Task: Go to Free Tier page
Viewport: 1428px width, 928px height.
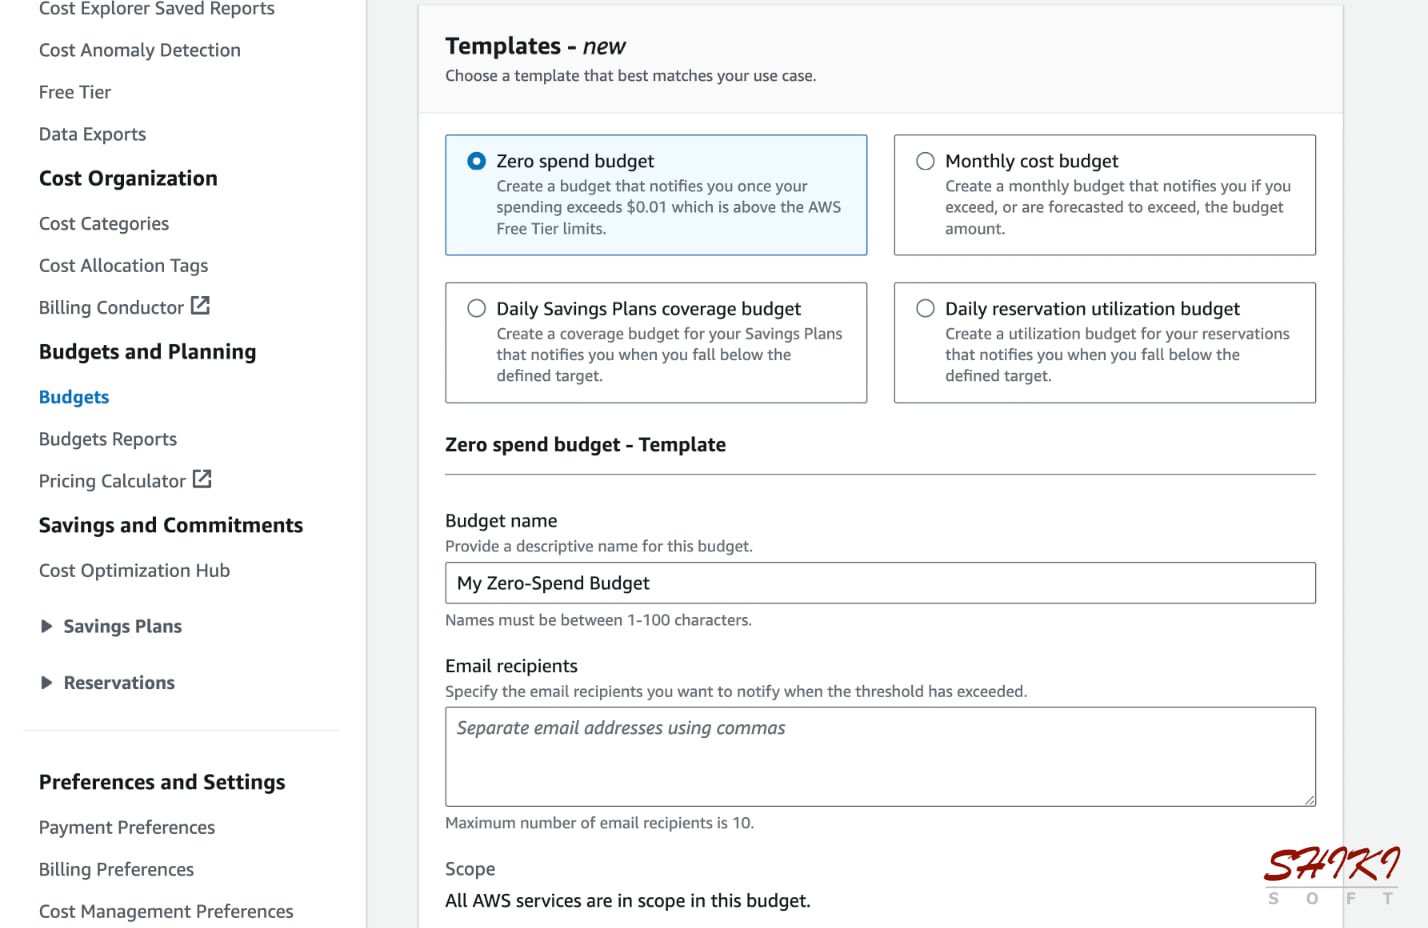Action: (x=75, y=92)
